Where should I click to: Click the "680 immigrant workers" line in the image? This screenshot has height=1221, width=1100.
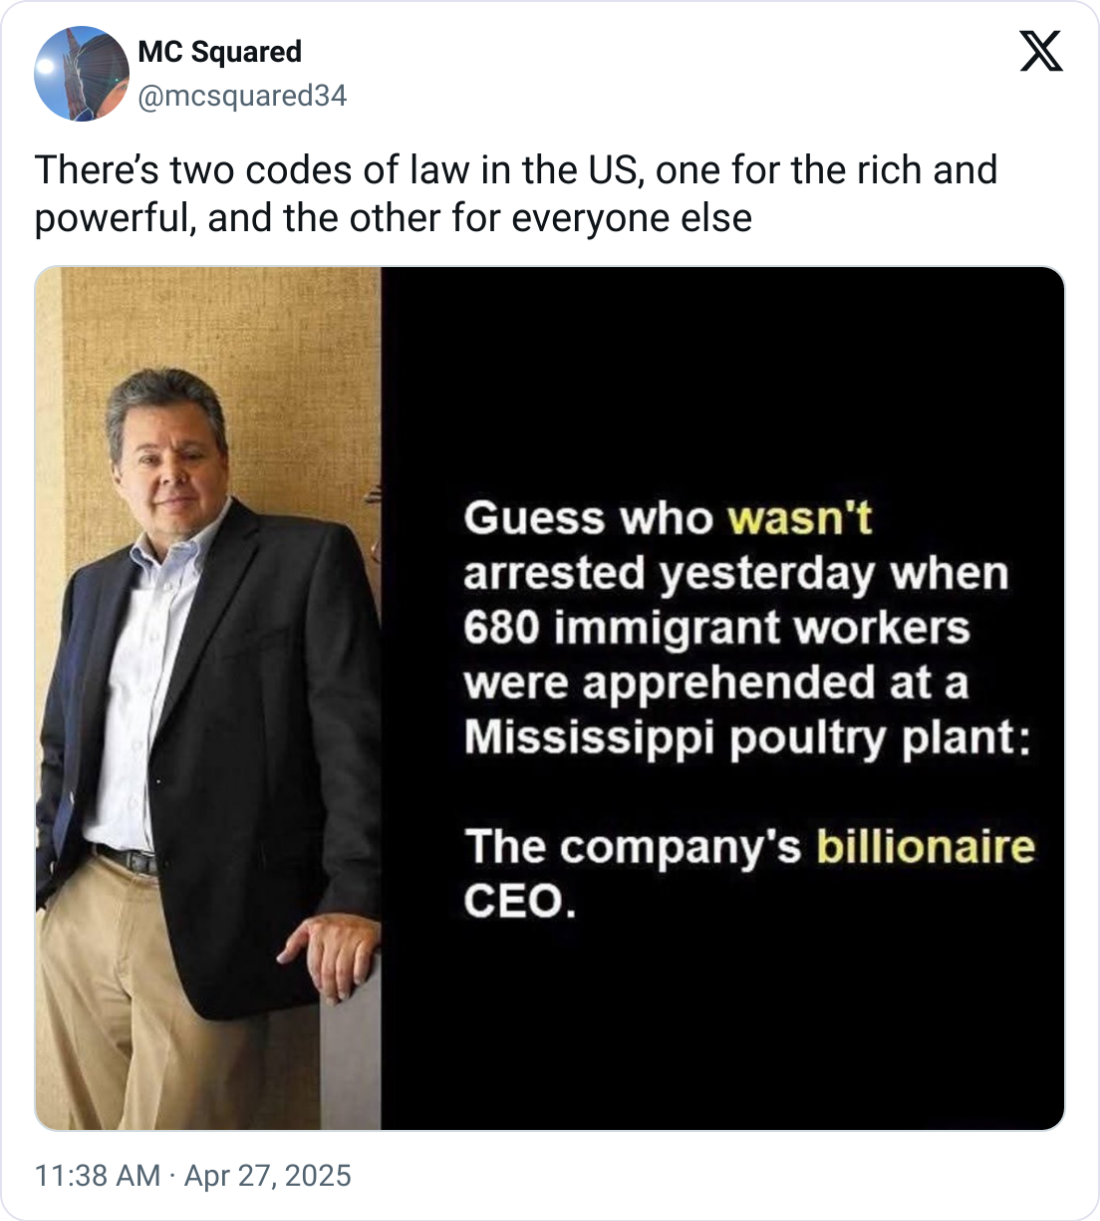tap(716, 628)
